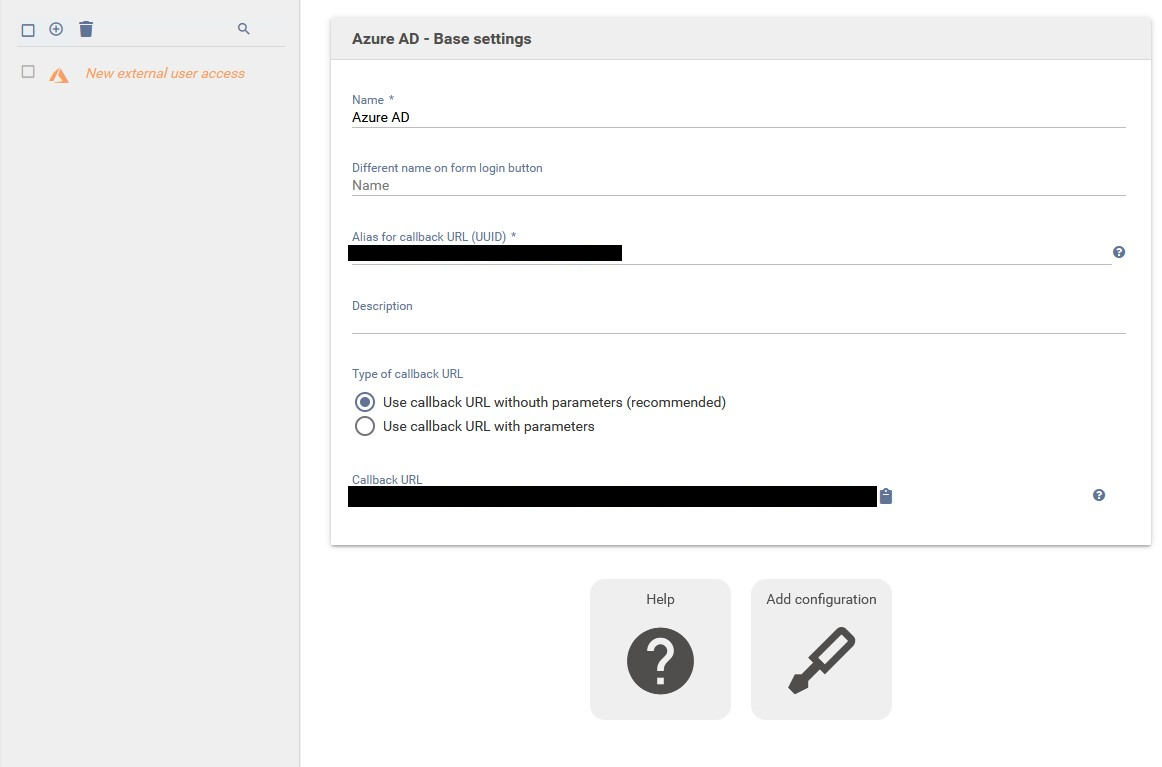Click the Alias for callback URL field
Screen dimensions: 1162x767
point(730,253)
